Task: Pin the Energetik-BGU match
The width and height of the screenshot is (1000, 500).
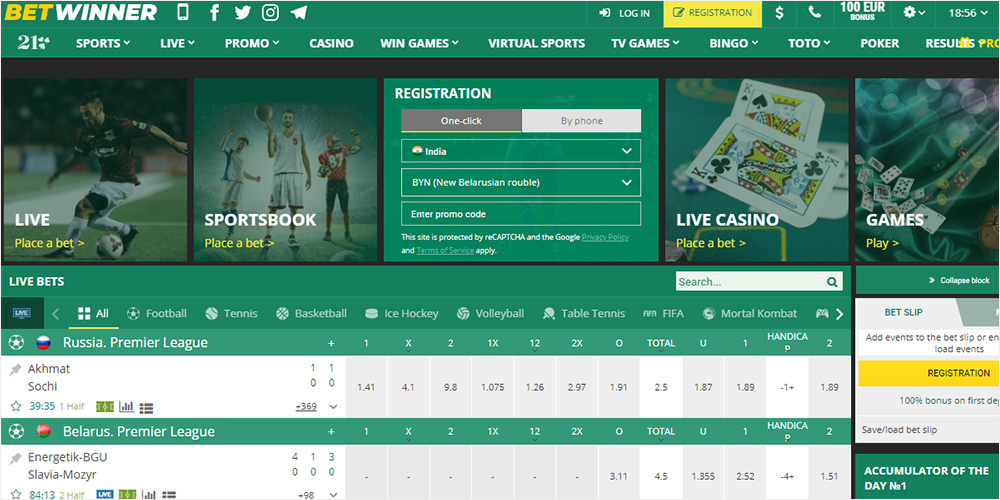Action: coord(15,459)
